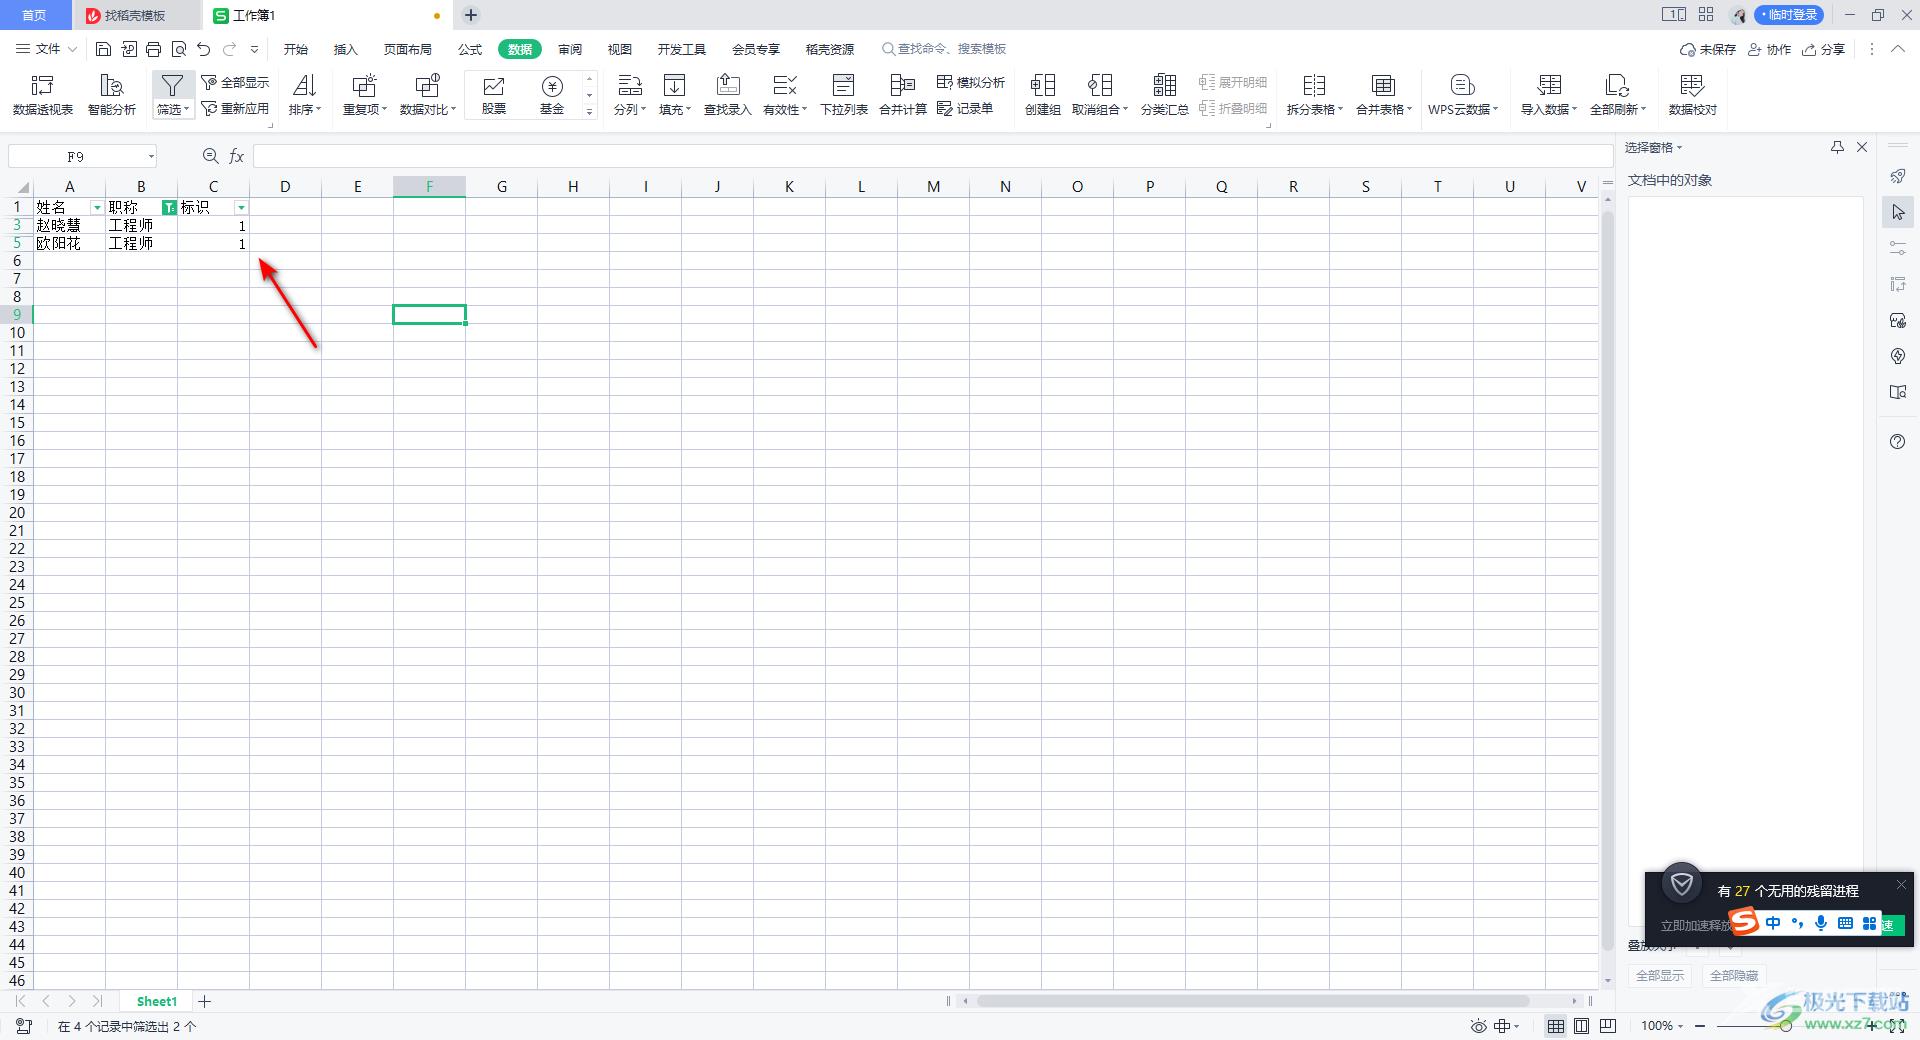Open the 下拉列表 dropdown list tool
The width and height of the screenshot is (1920, 1040).
(x=844, y=95)
